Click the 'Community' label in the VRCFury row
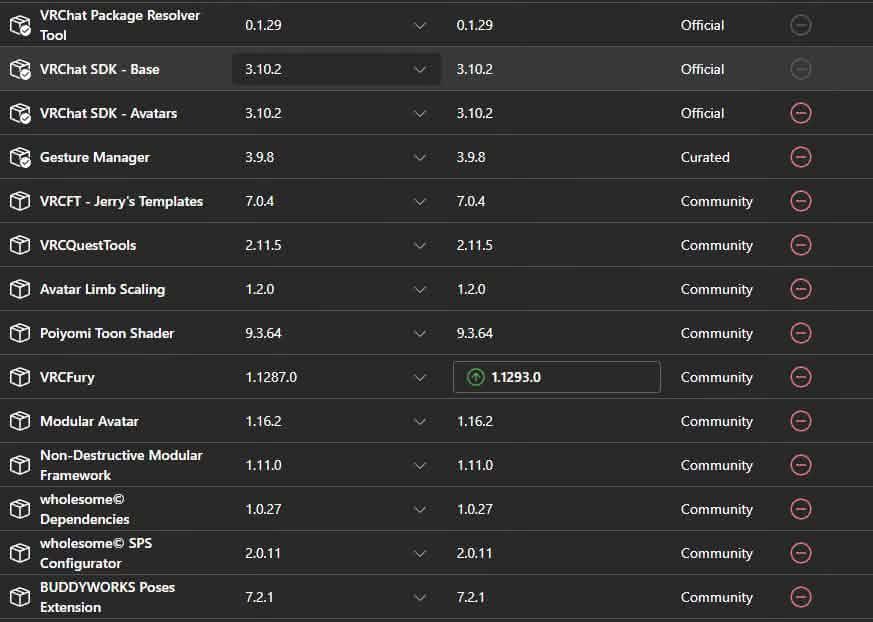Screen dimensions: 873x622 tap(717, 378)
